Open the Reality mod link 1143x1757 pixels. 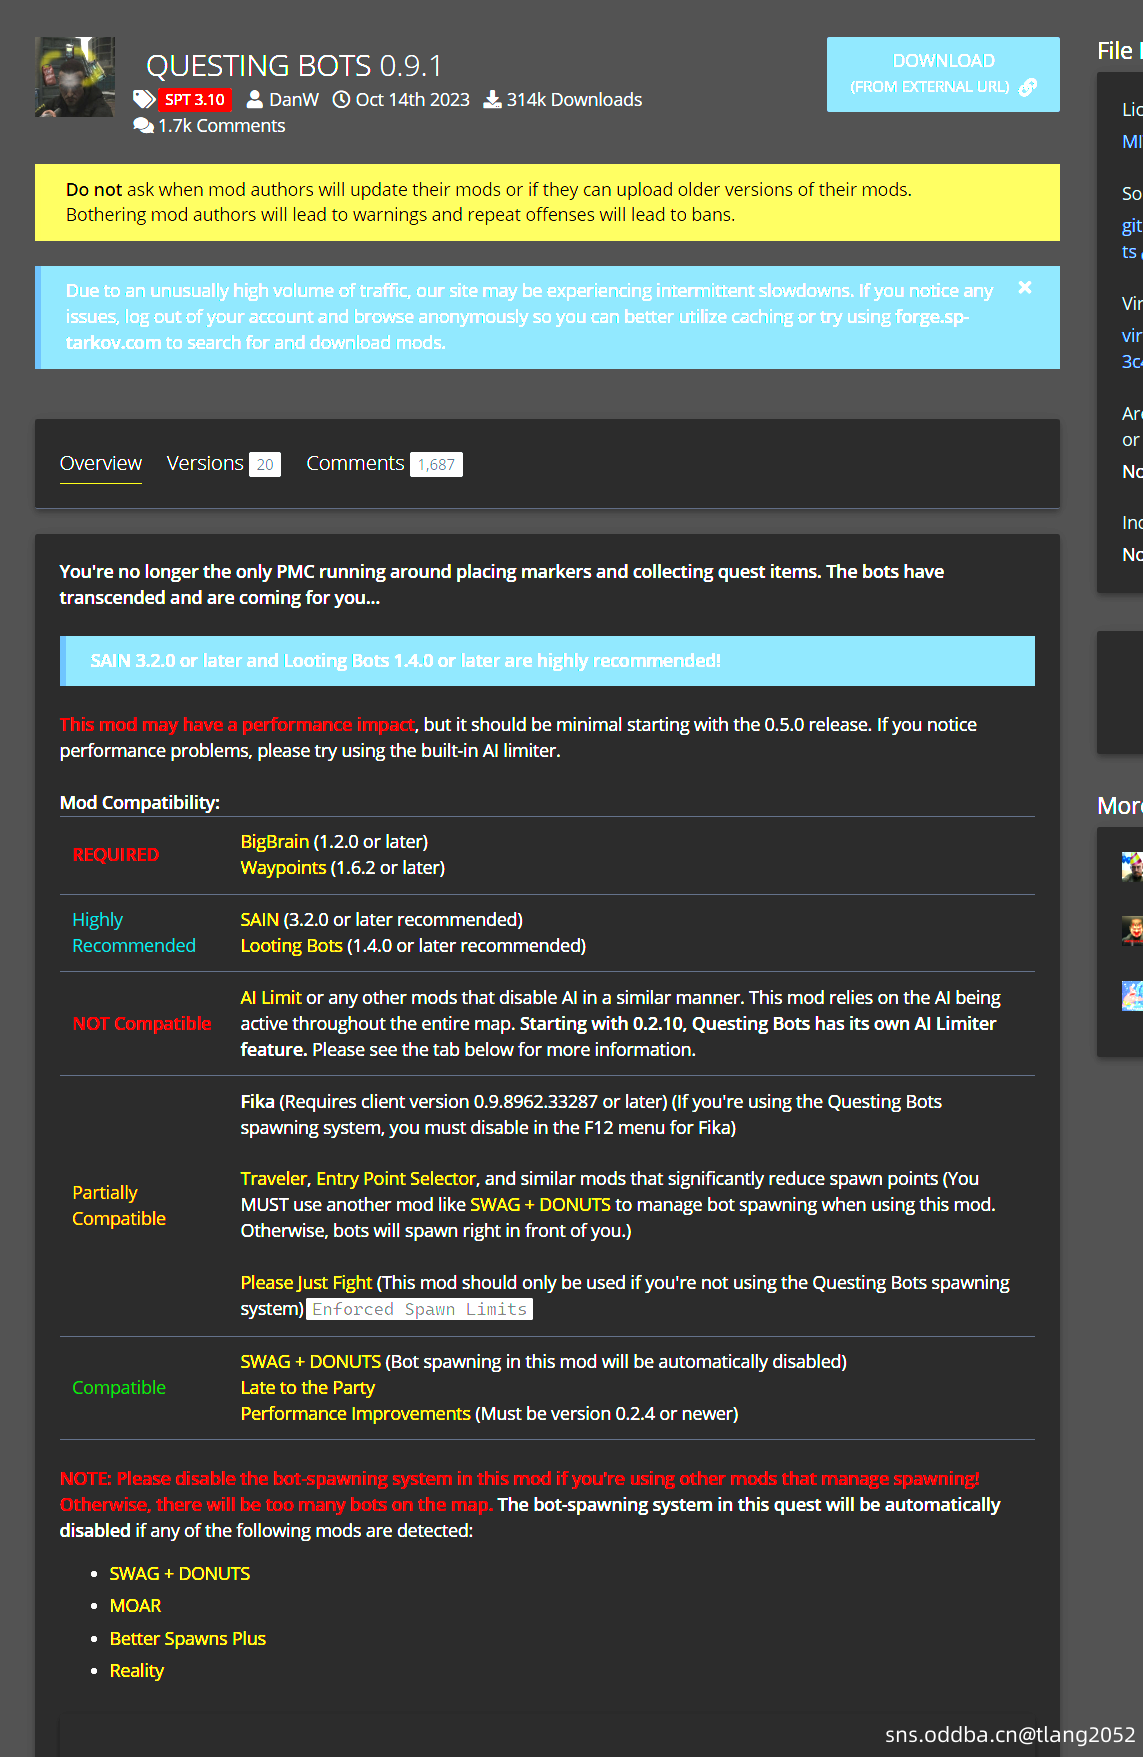point(137,1670)
